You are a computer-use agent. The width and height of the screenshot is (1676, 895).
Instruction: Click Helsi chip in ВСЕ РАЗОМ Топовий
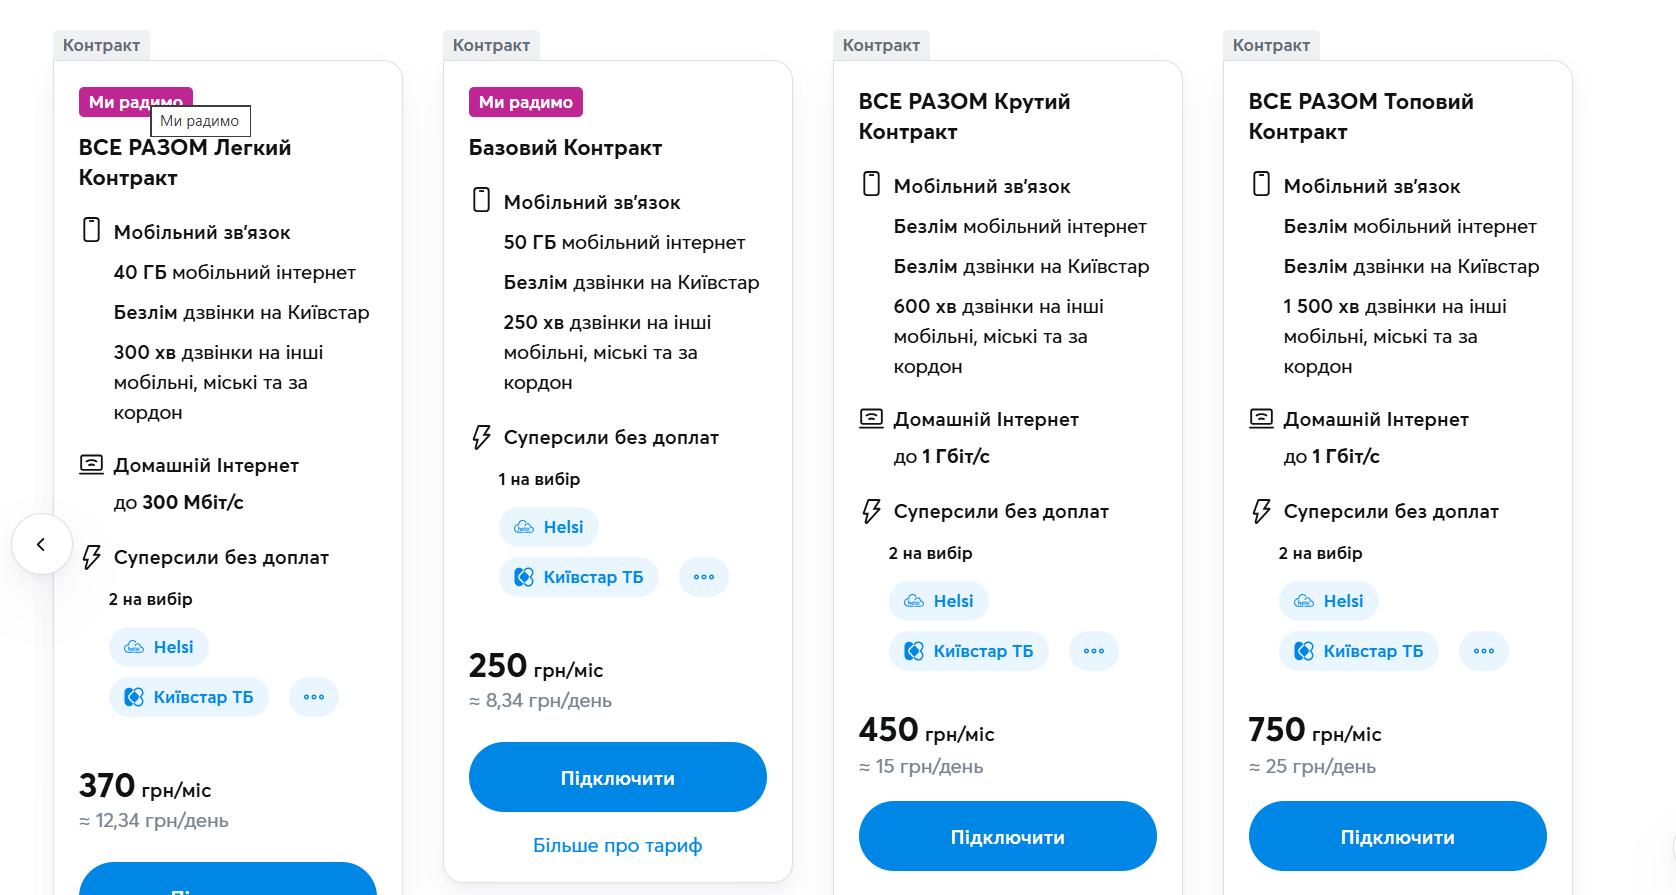click(x=1328, y=601)
